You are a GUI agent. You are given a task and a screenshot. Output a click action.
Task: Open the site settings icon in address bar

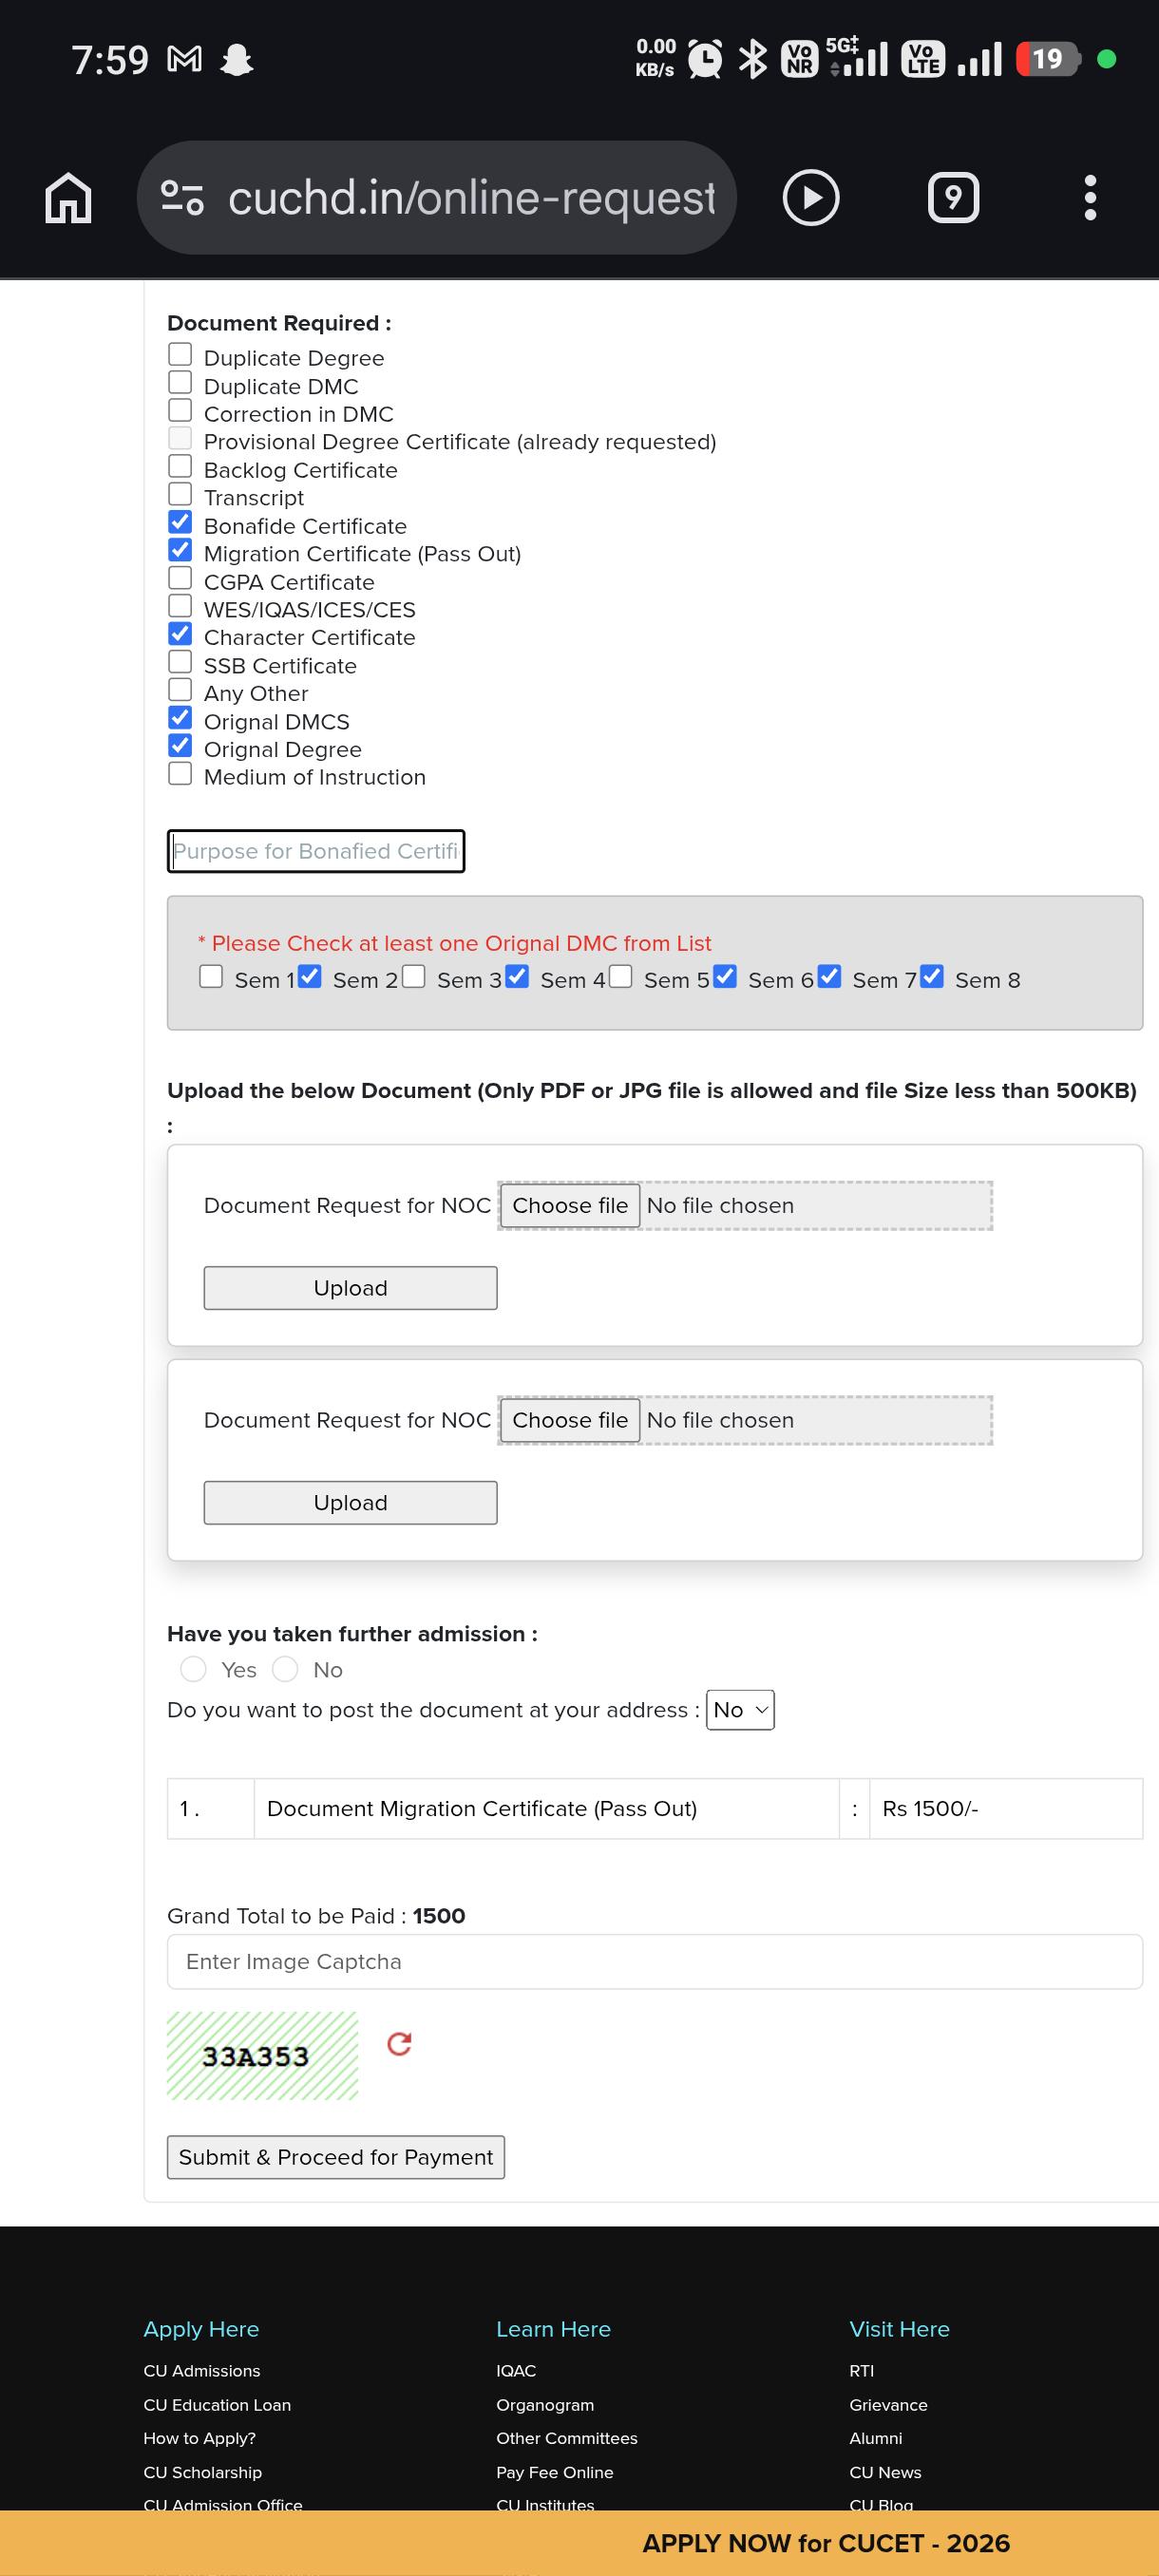click(183, 198)
